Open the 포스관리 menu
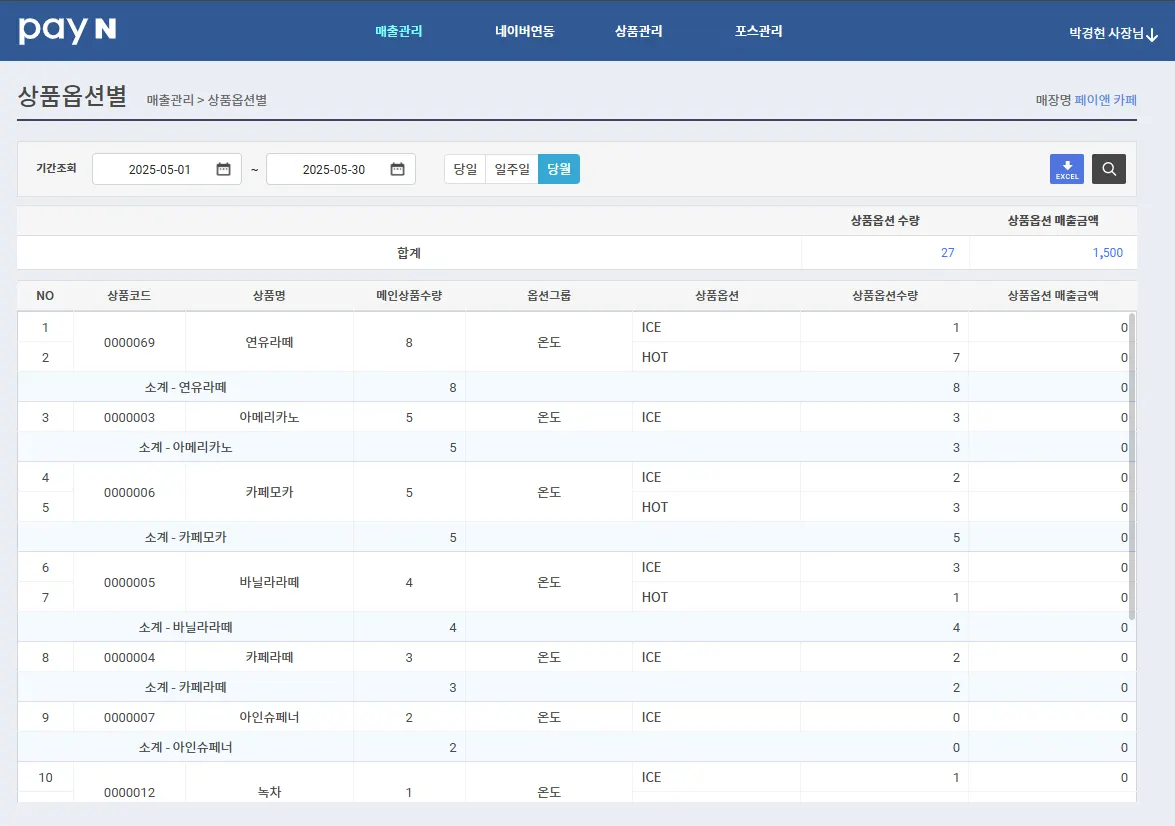 pyautogui.click(x=758, y=31)
